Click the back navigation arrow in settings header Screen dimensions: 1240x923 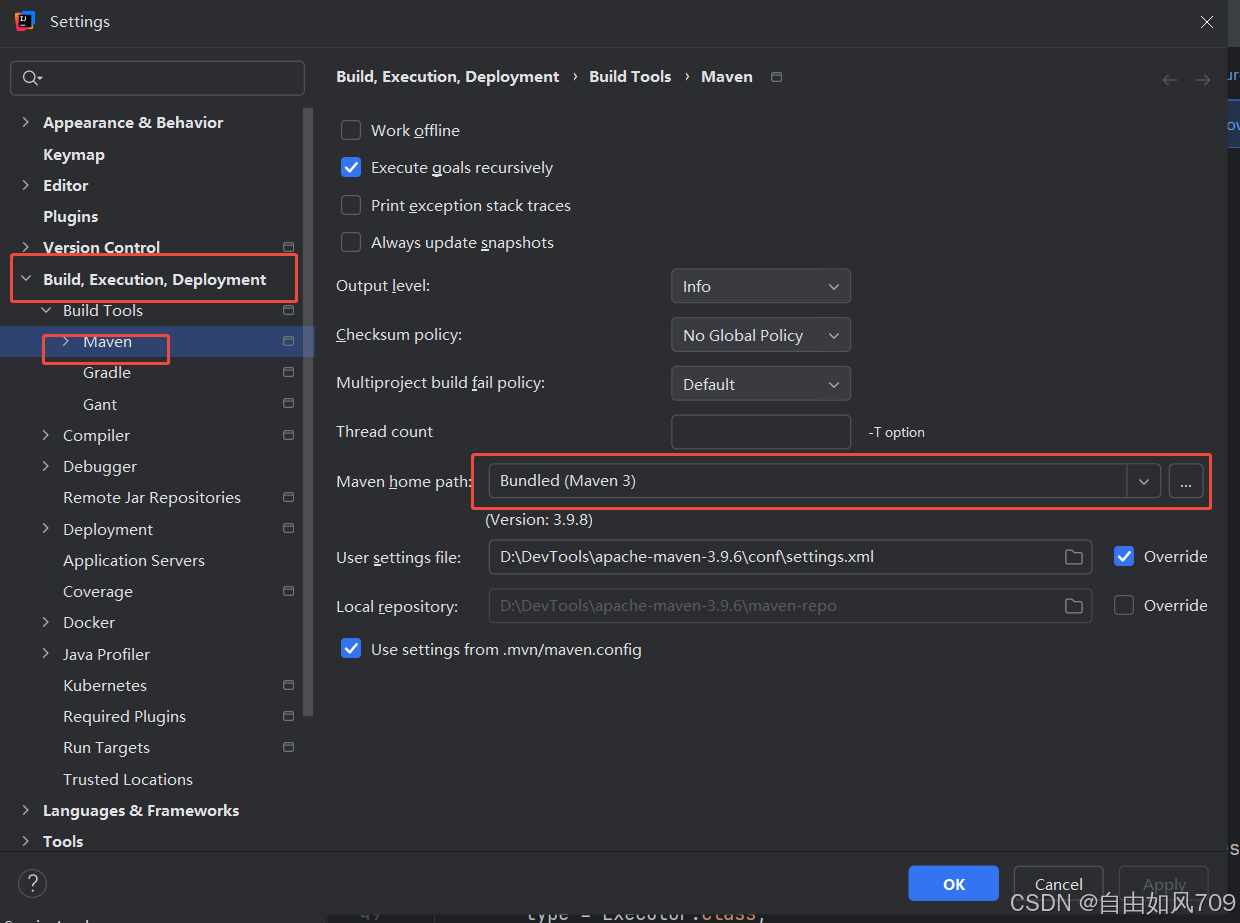pos(1170,80)
